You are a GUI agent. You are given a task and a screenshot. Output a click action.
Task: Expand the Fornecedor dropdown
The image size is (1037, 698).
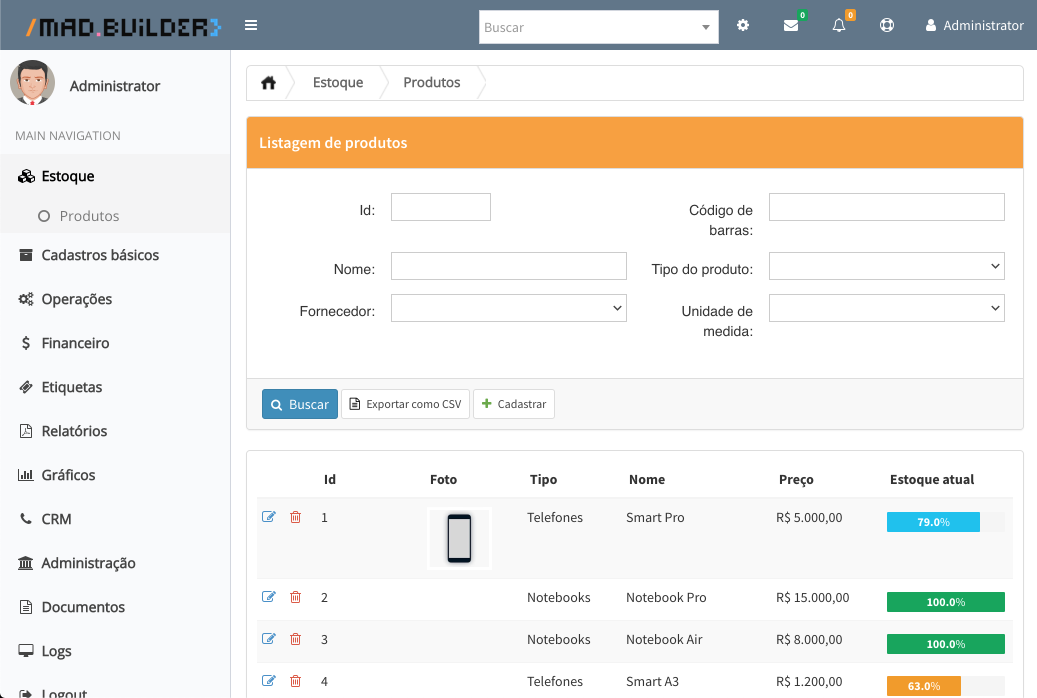pyautogui.click(x=509, y=308)
